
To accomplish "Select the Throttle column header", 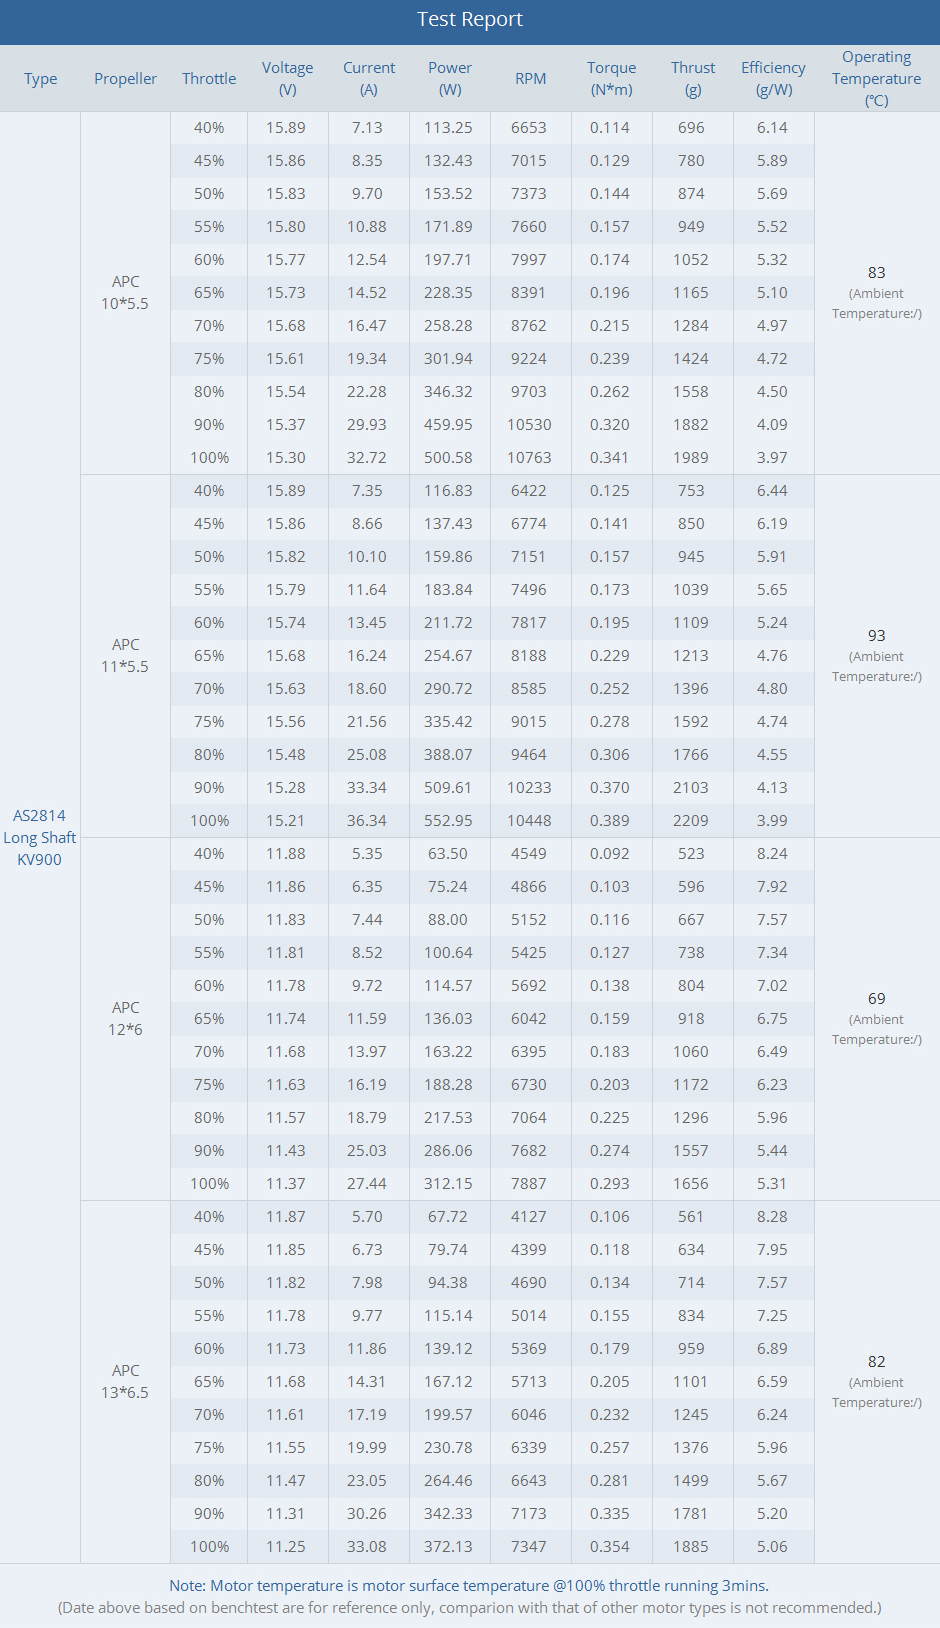I will [209, 79].
